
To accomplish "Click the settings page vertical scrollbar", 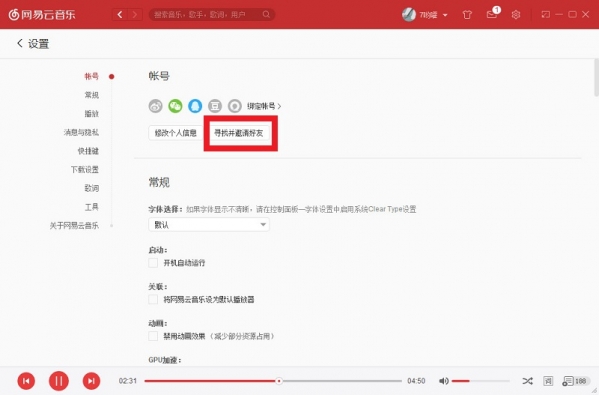I will 596,78.
